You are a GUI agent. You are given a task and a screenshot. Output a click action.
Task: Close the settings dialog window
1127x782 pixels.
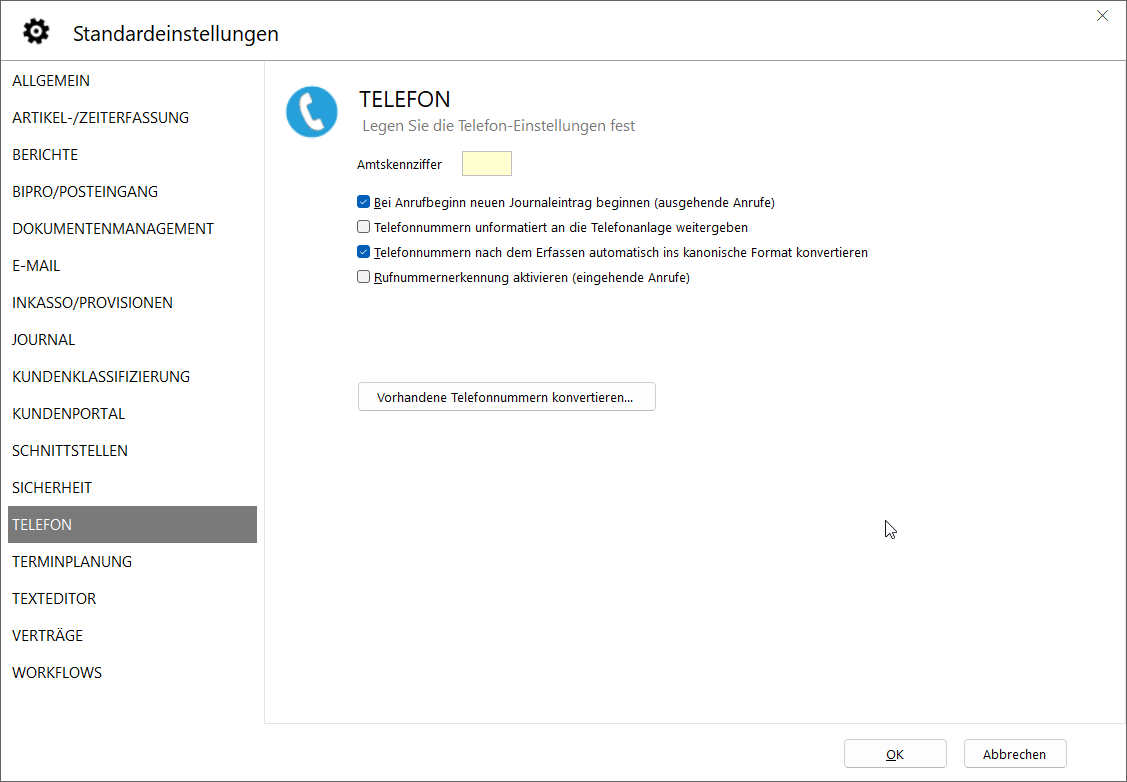[x=1102, y=16]
